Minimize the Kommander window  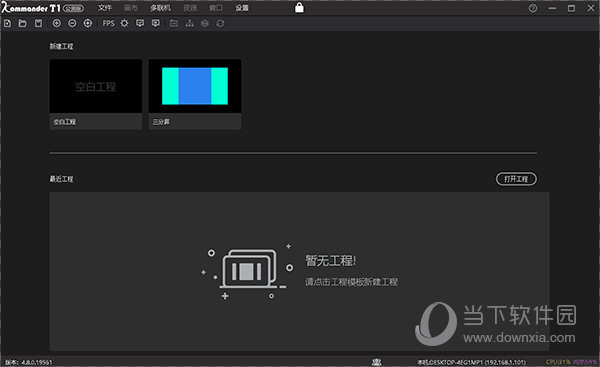552,8
